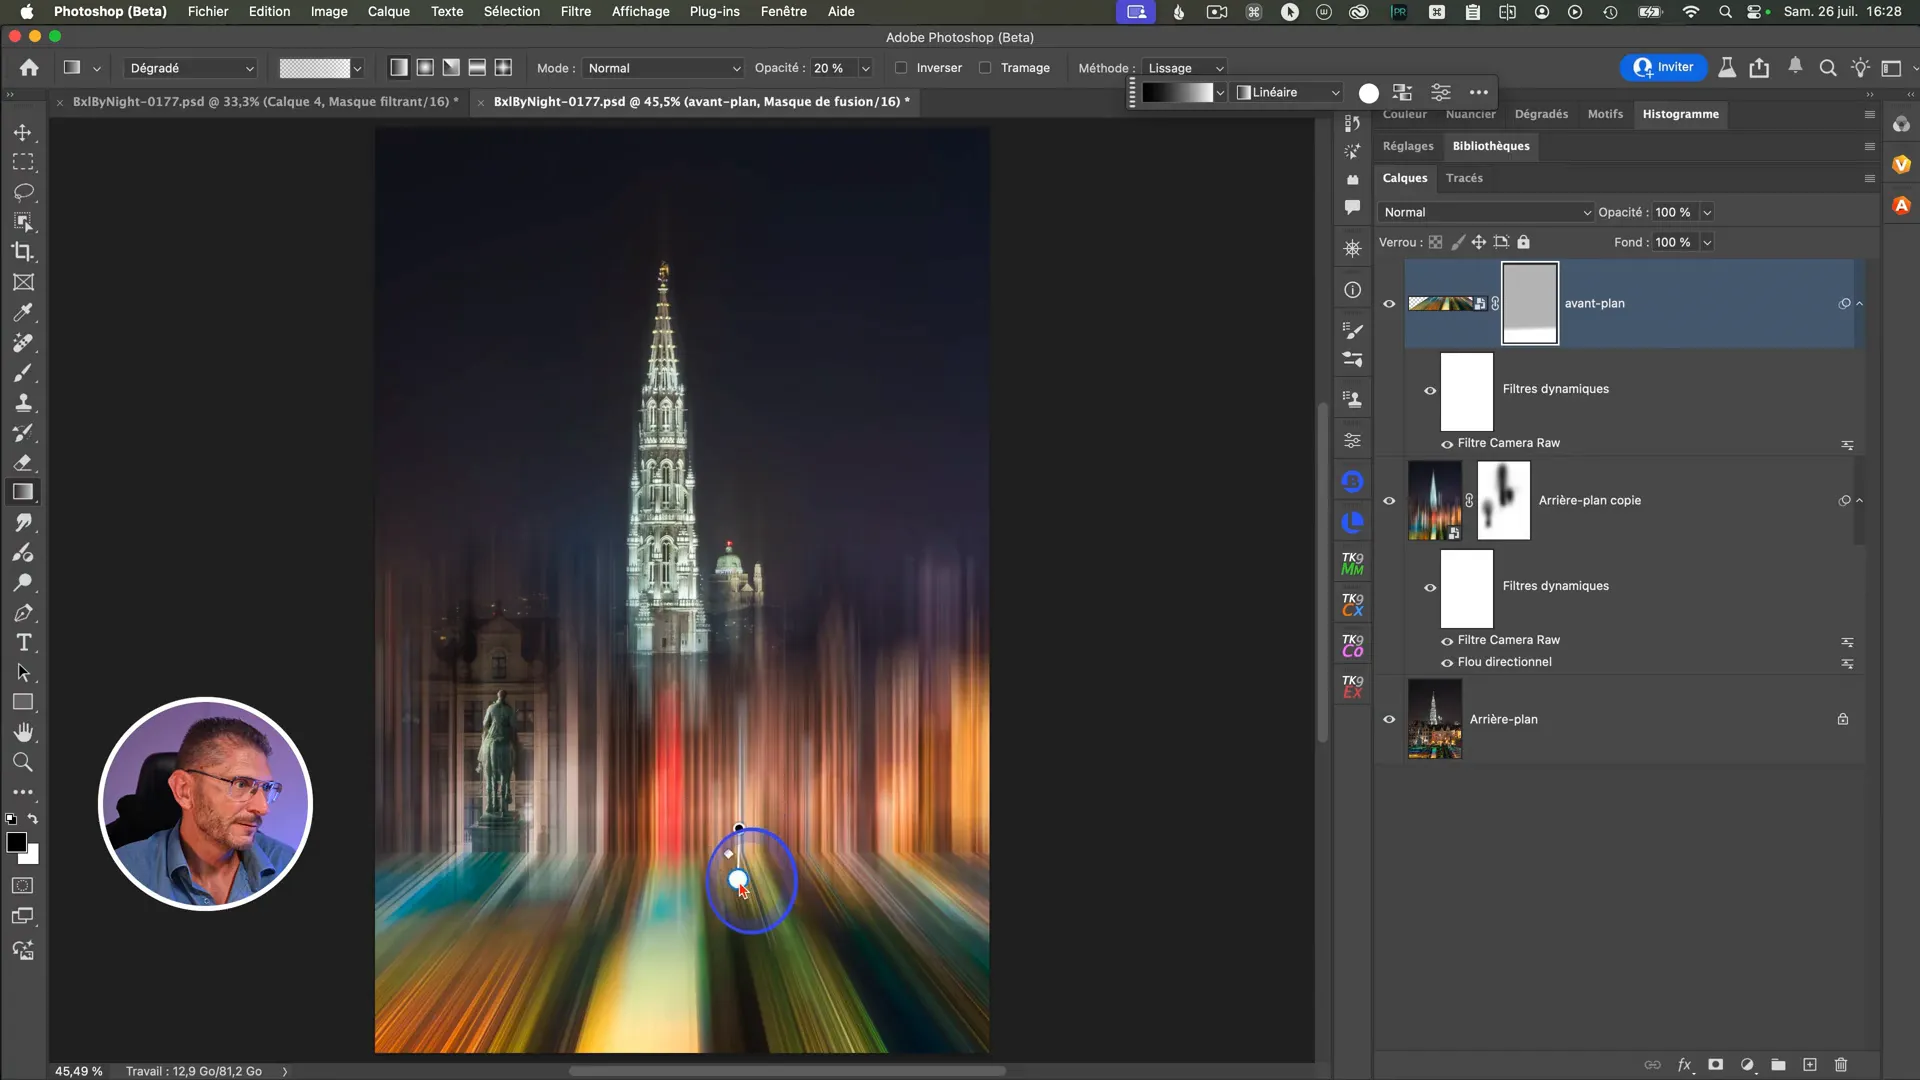Open the Linéaire gradient type dropdown
The width and height of the screenshot is (1920, 1080).
coord(1288,92)
